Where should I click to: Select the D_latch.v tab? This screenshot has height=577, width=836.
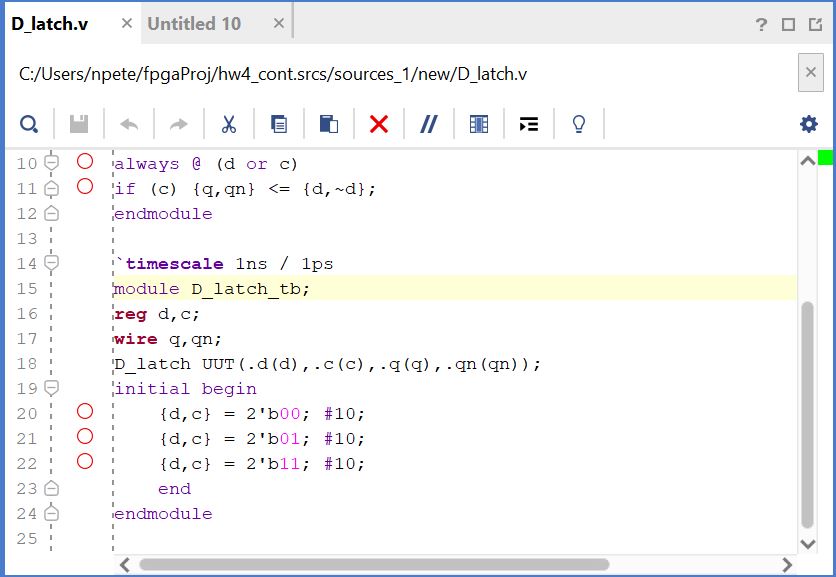(x=50, y=24)
